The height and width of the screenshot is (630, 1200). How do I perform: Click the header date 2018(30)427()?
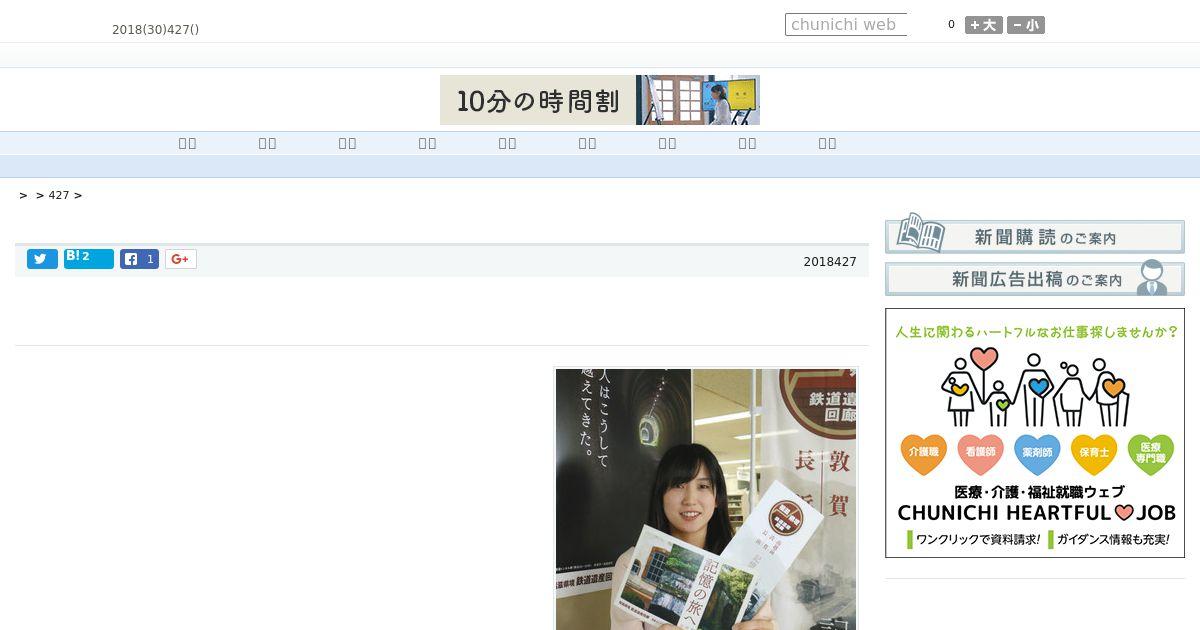[155, 30]
